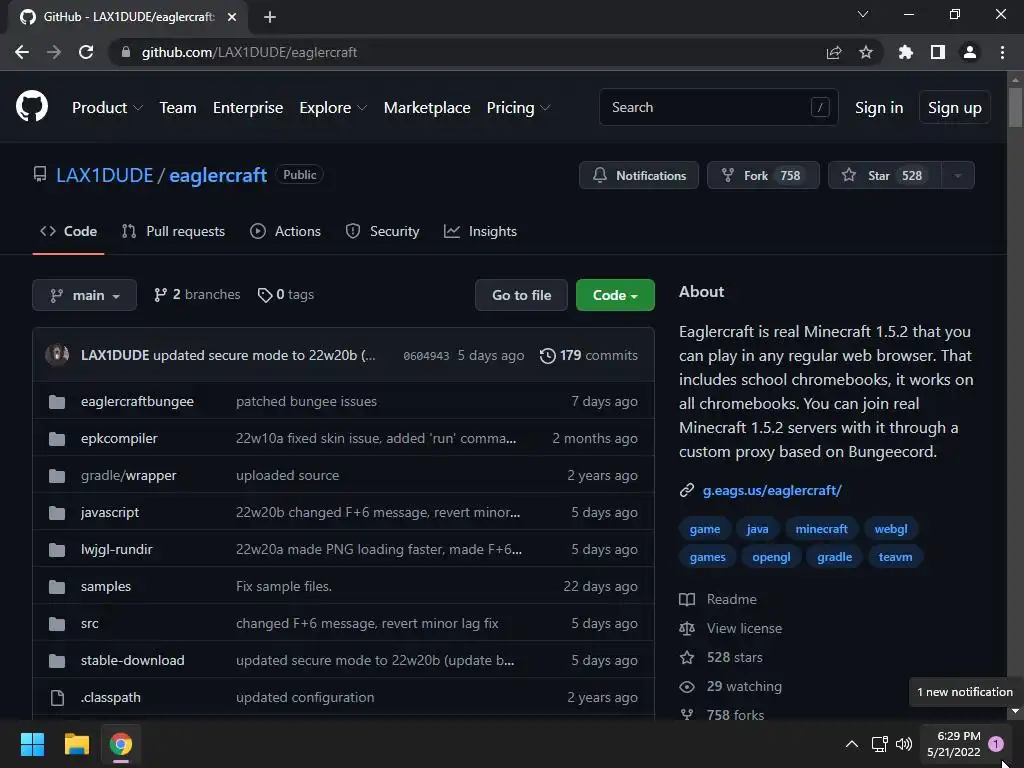Switch to the Insights tab
1024x768 pixels.
480,231
